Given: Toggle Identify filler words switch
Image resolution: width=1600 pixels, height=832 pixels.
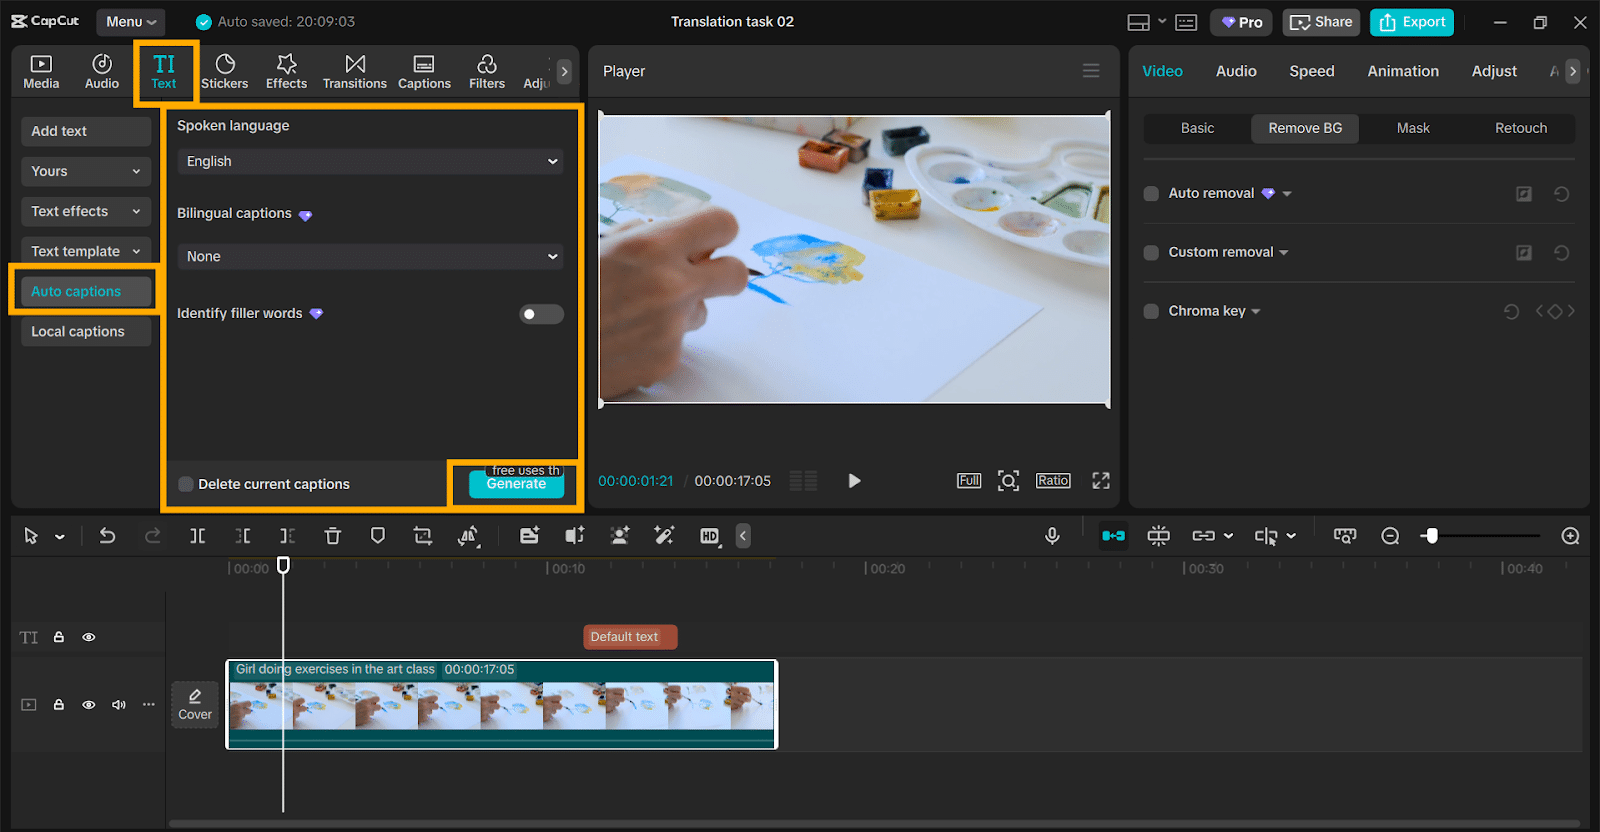Looking at the screenshot, I should click(541, 314).
